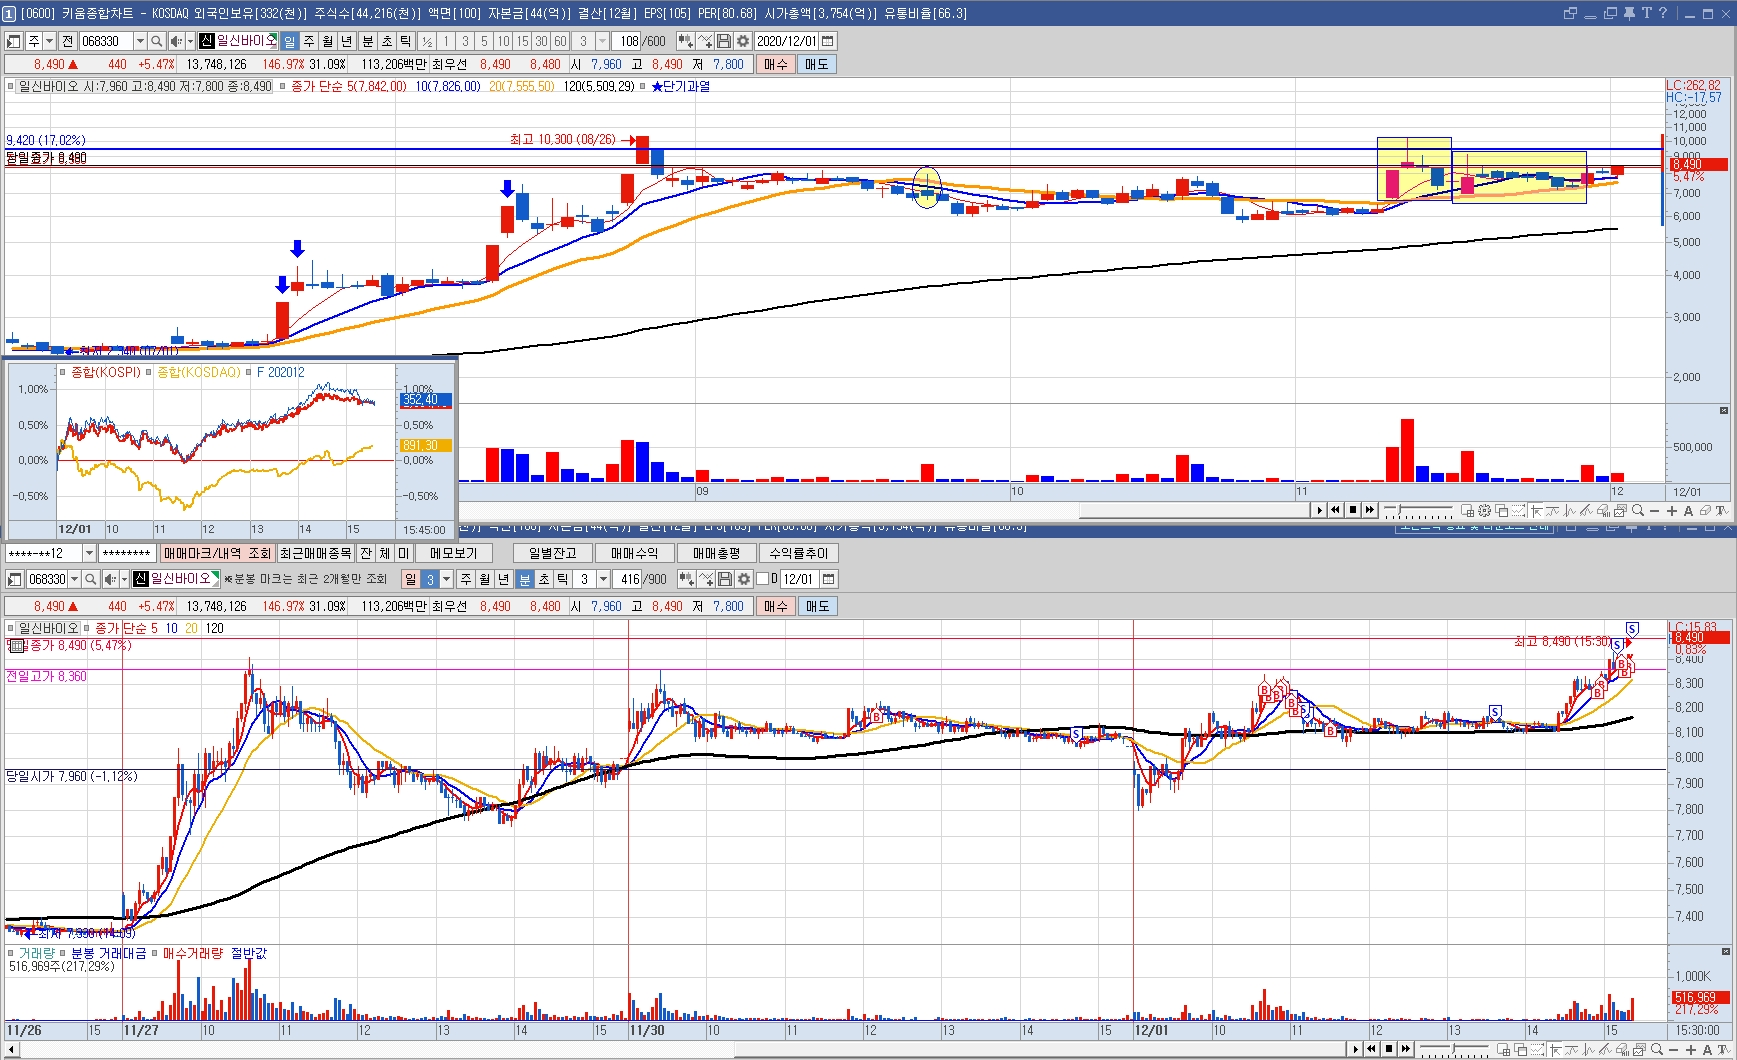
Task: Click indicator line tool icon in top toolbar
Action: point(704,41)
